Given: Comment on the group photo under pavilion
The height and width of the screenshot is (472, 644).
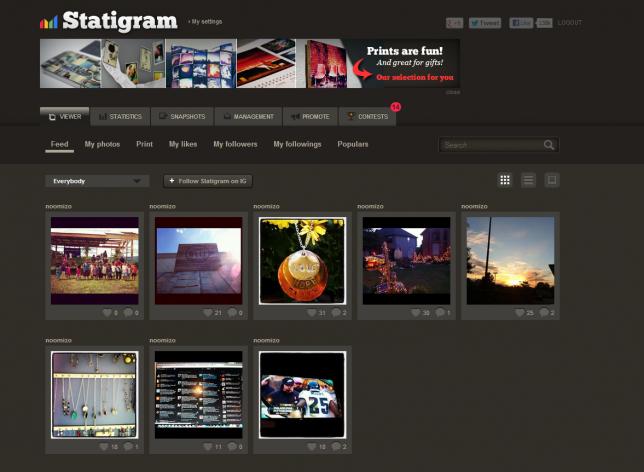Looking at the screenshot, I should (128, 313).
